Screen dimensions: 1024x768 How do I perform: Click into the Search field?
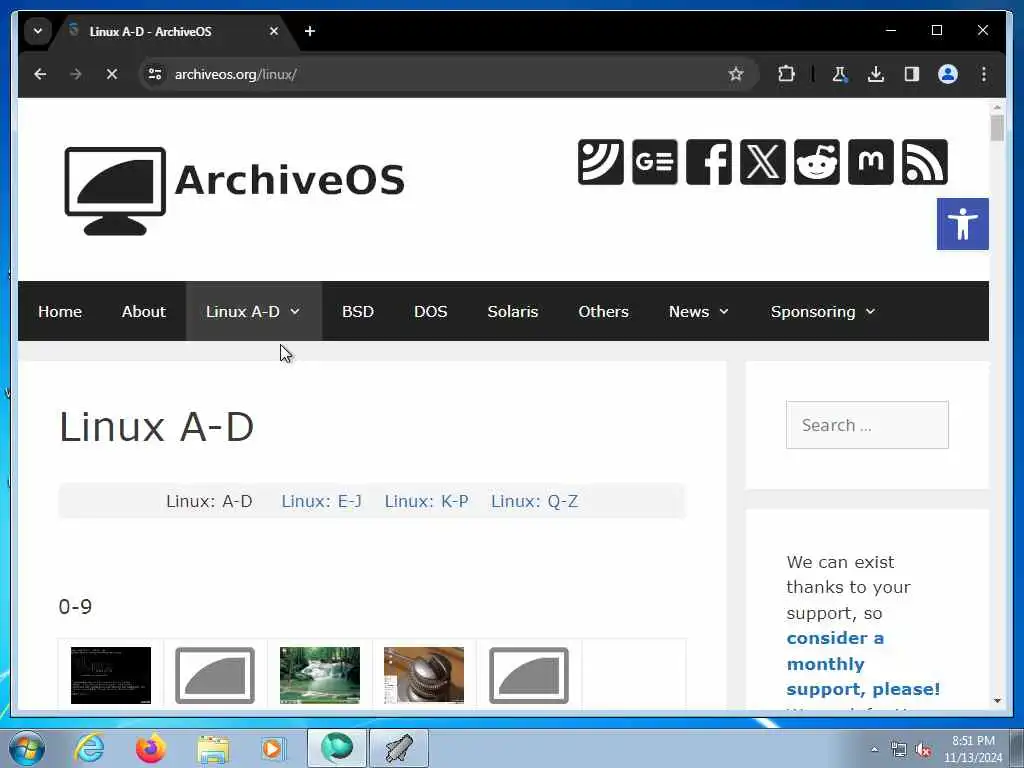coord(867,425)
